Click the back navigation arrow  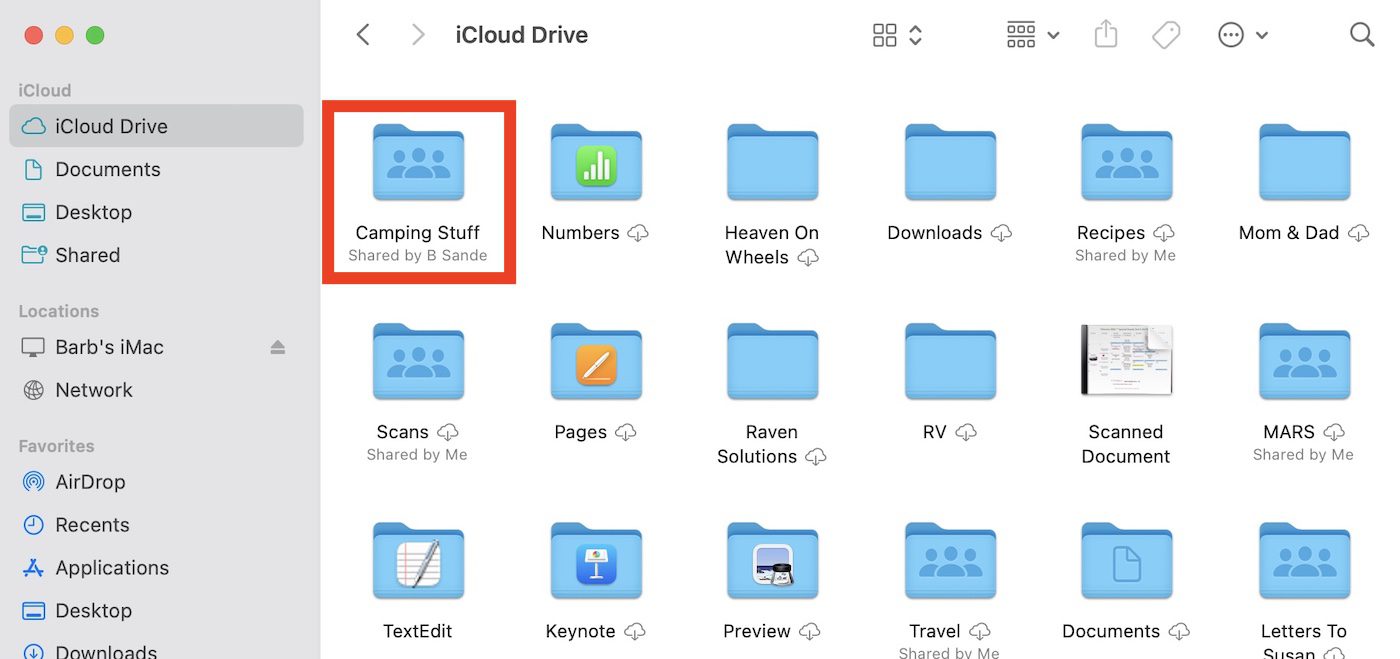pyautogui.click(x=363, y=35)
